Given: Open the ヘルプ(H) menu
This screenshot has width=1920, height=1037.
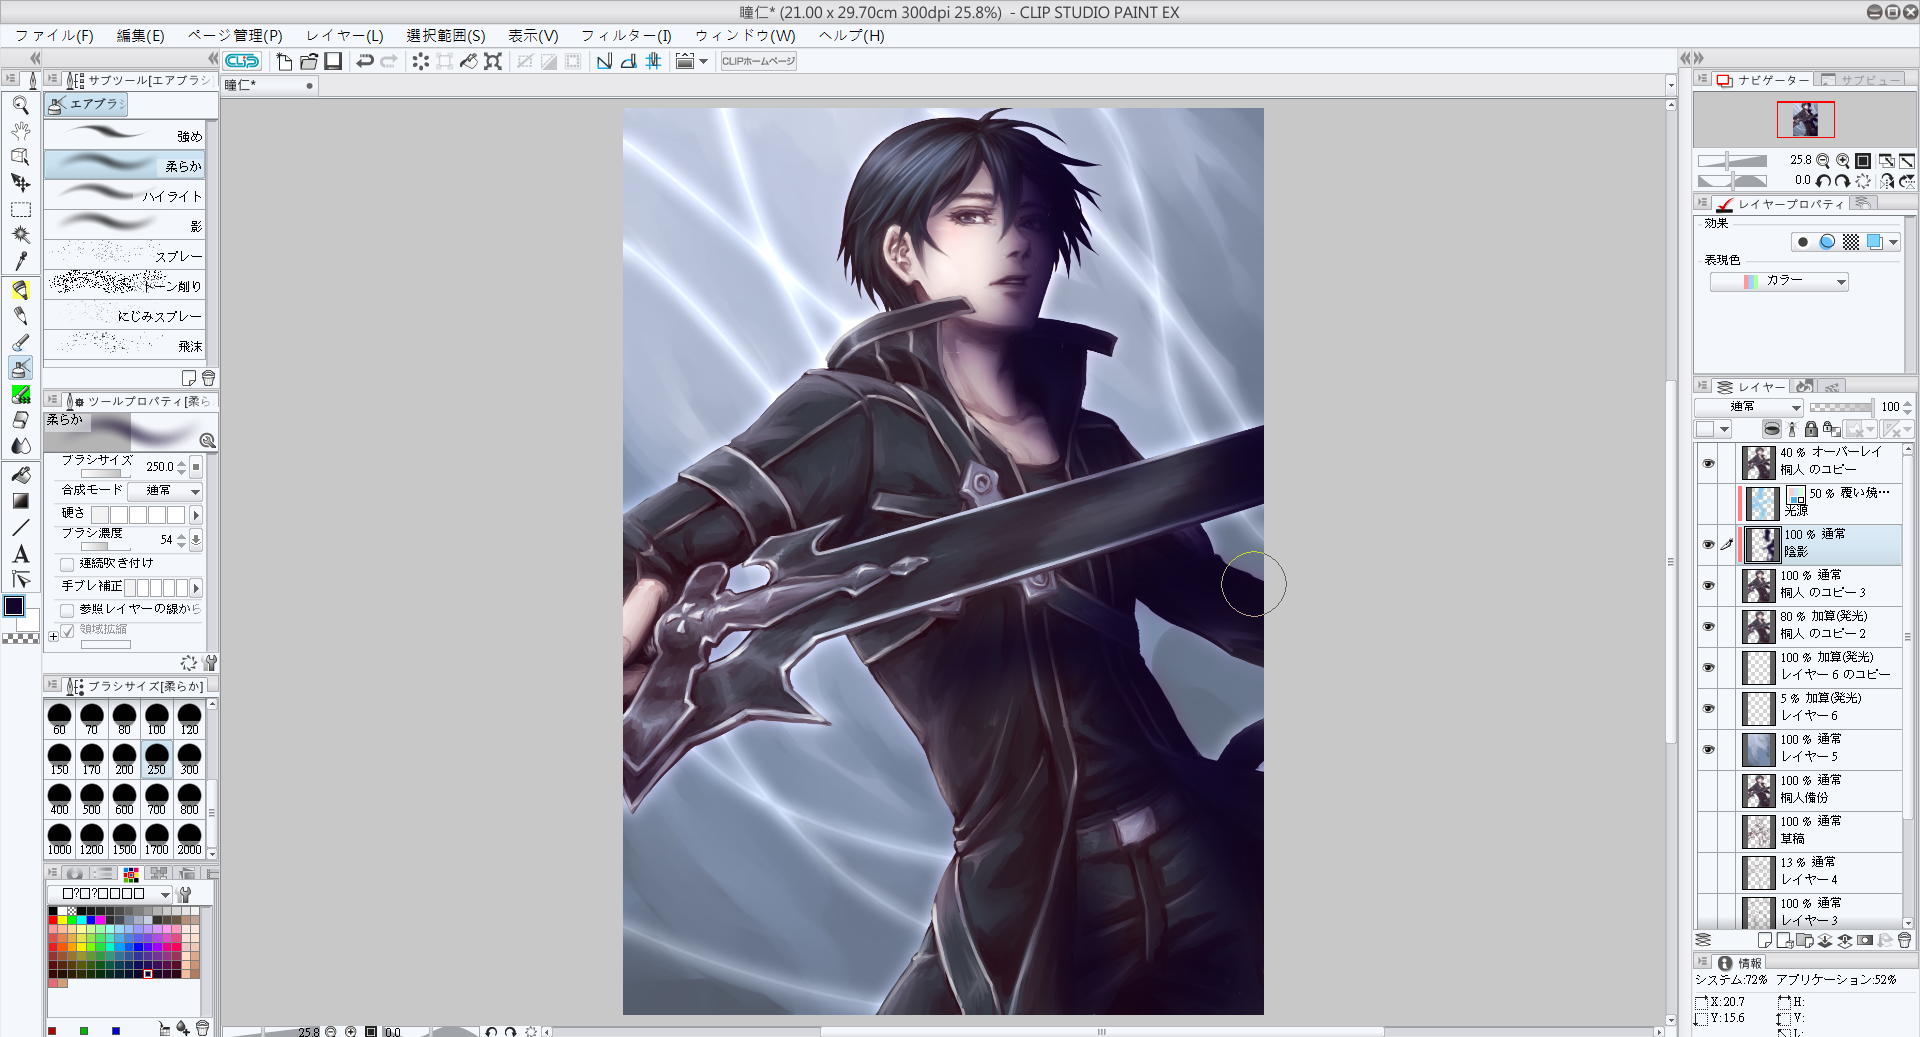Looking at the screenshot, I should click(x=852, y=36).
